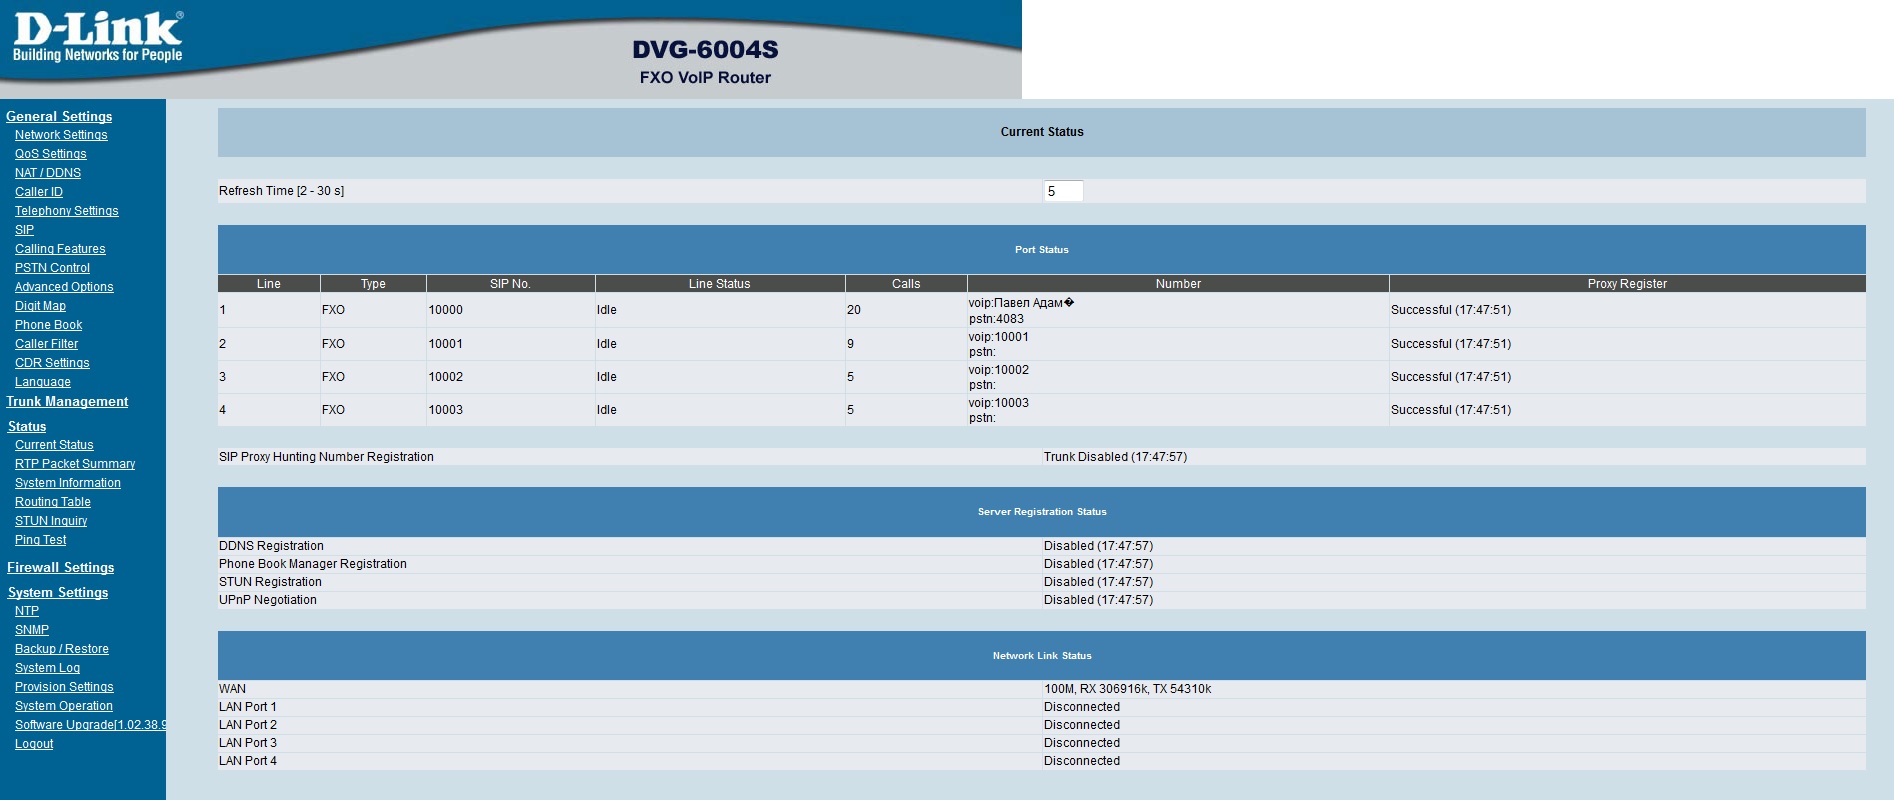This screenshot has width=1894, height=800.
Task: Open the NAT / DDNS link
Action: [x=47, y=173]
